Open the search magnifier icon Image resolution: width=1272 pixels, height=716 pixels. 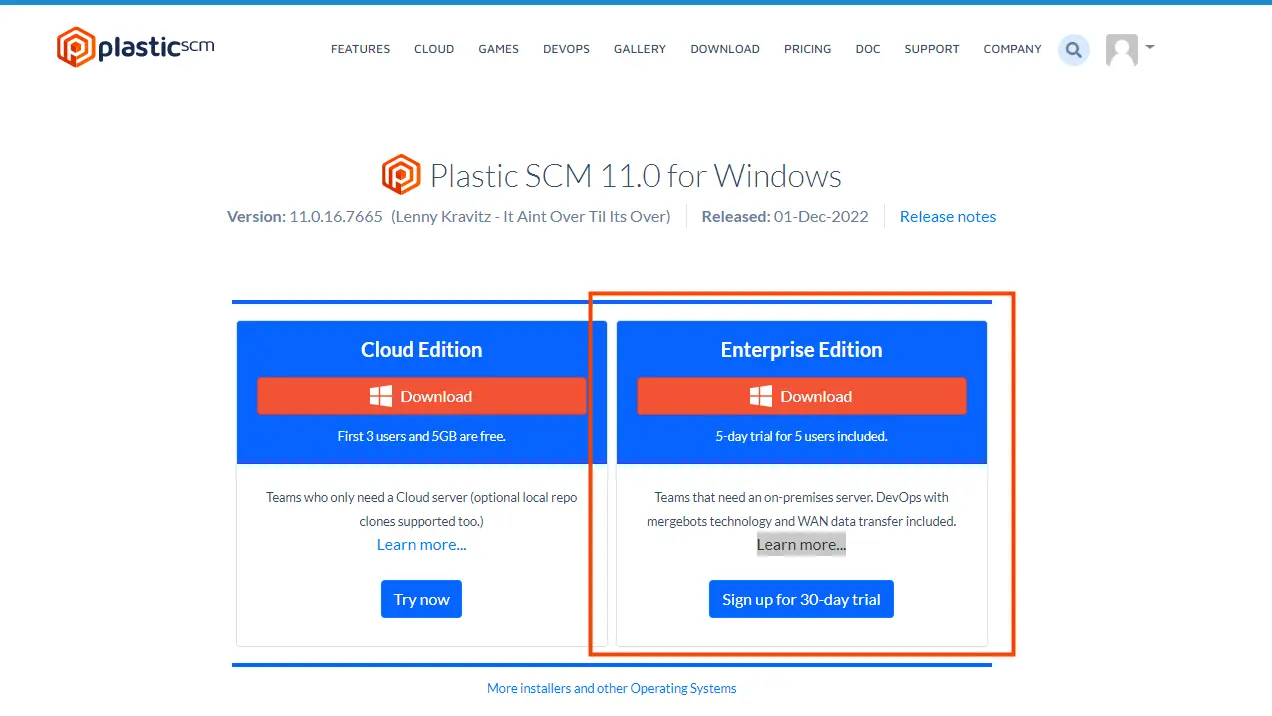click(1074, 49)
